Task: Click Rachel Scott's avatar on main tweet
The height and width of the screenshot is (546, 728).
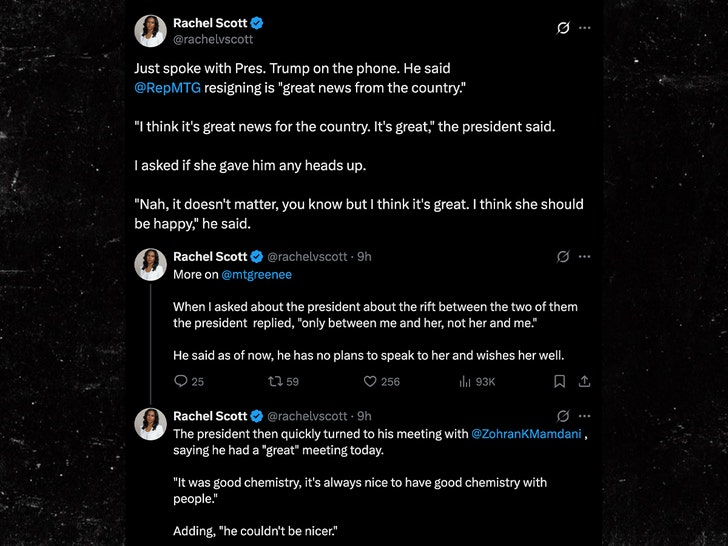Action: (151, 31)
